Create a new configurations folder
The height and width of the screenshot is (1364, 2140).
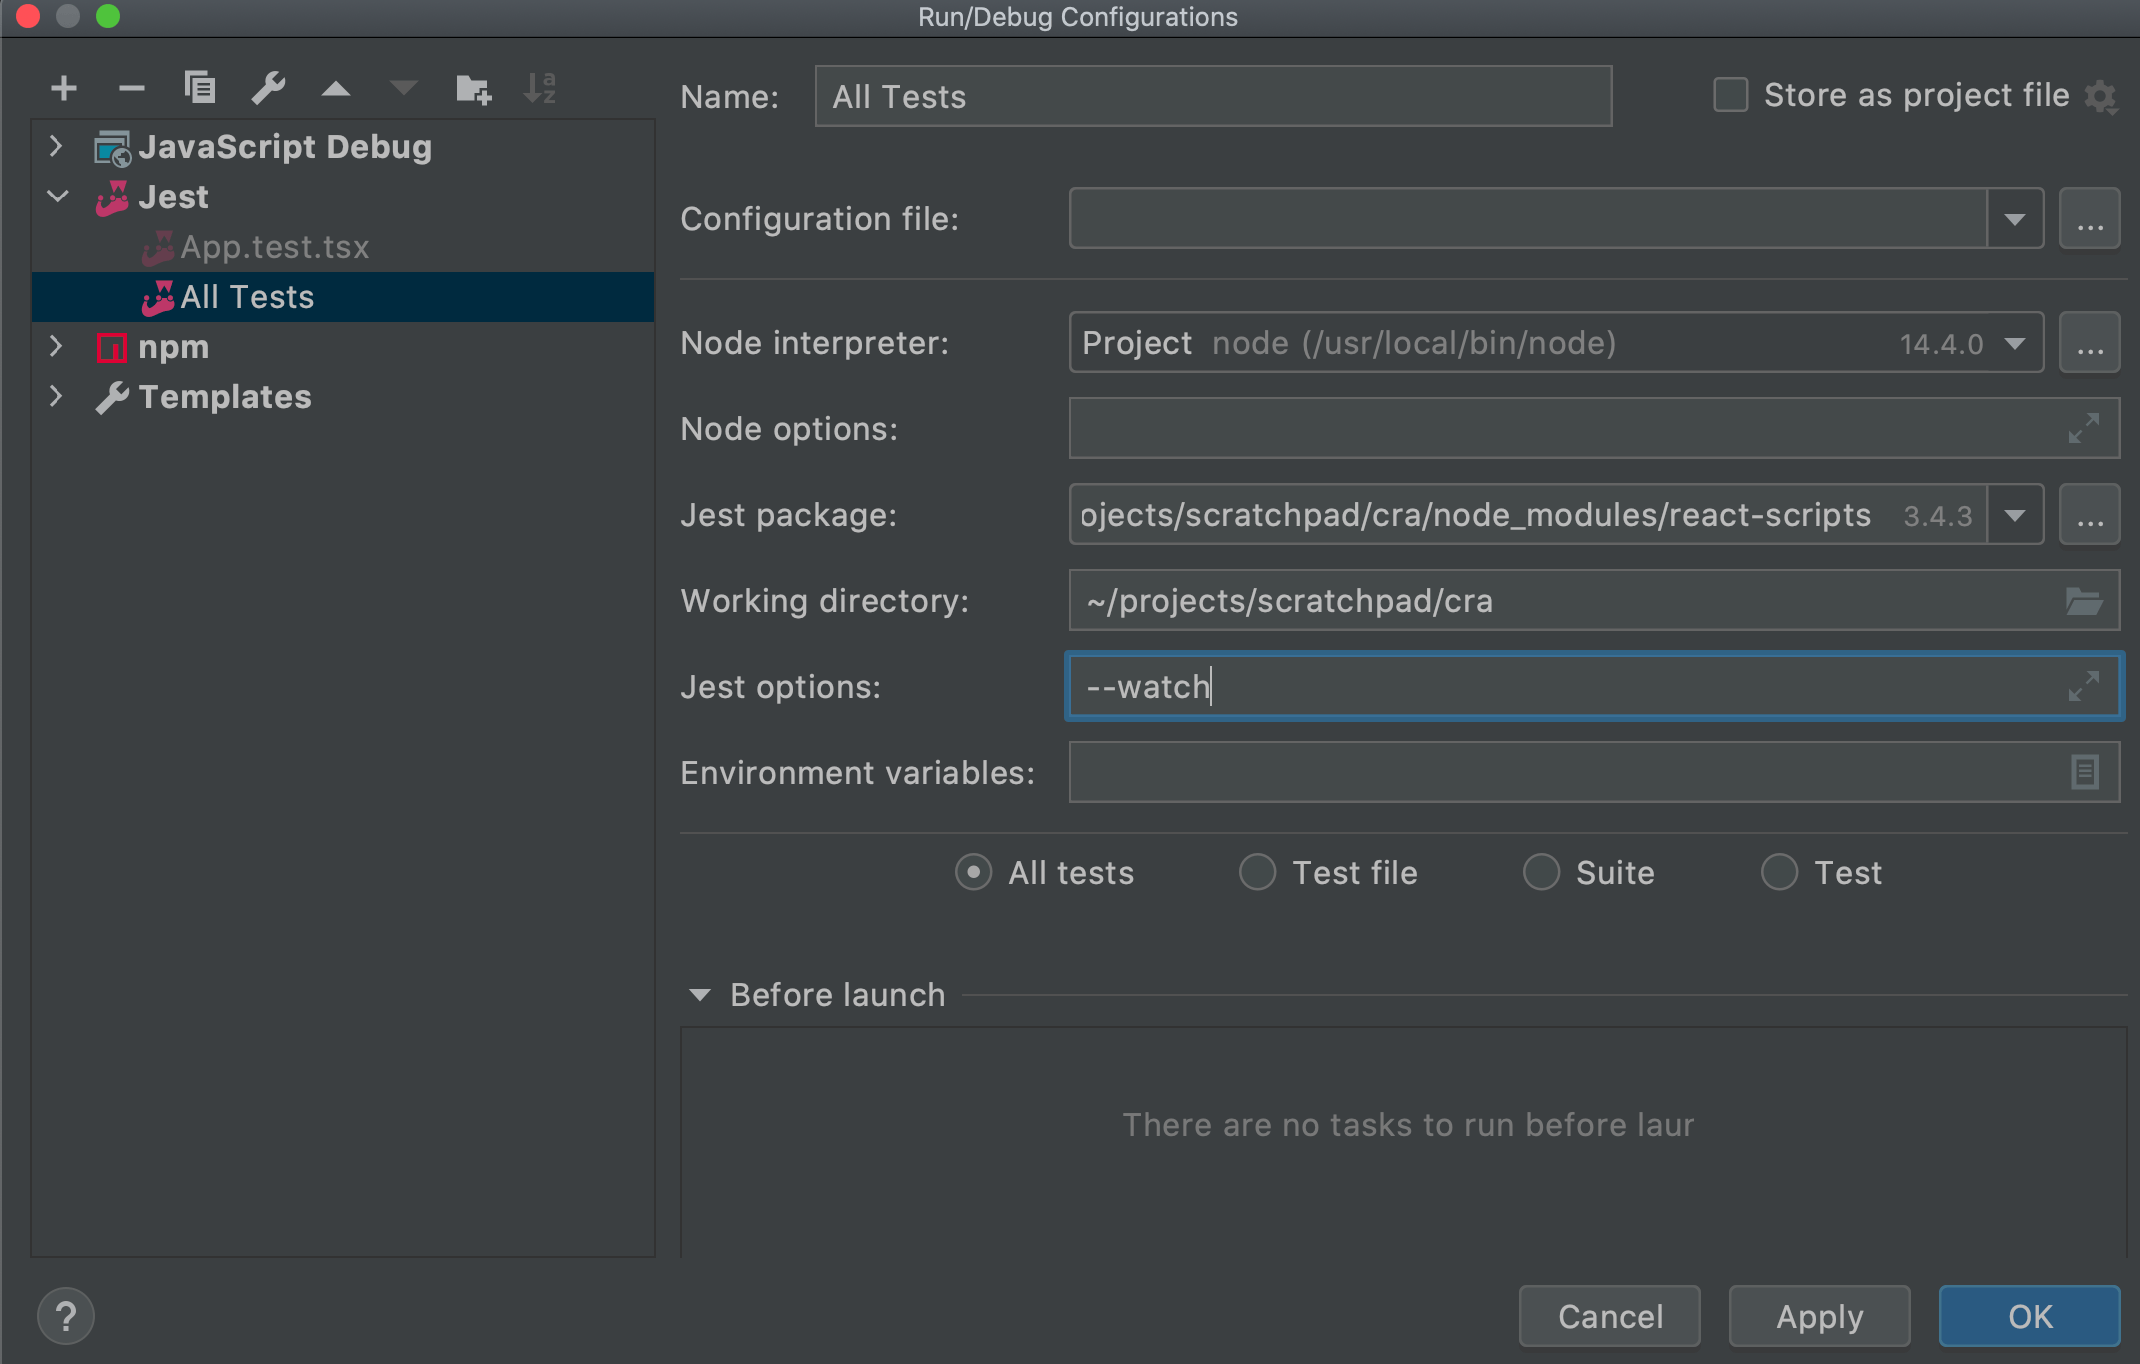[473, 88]
